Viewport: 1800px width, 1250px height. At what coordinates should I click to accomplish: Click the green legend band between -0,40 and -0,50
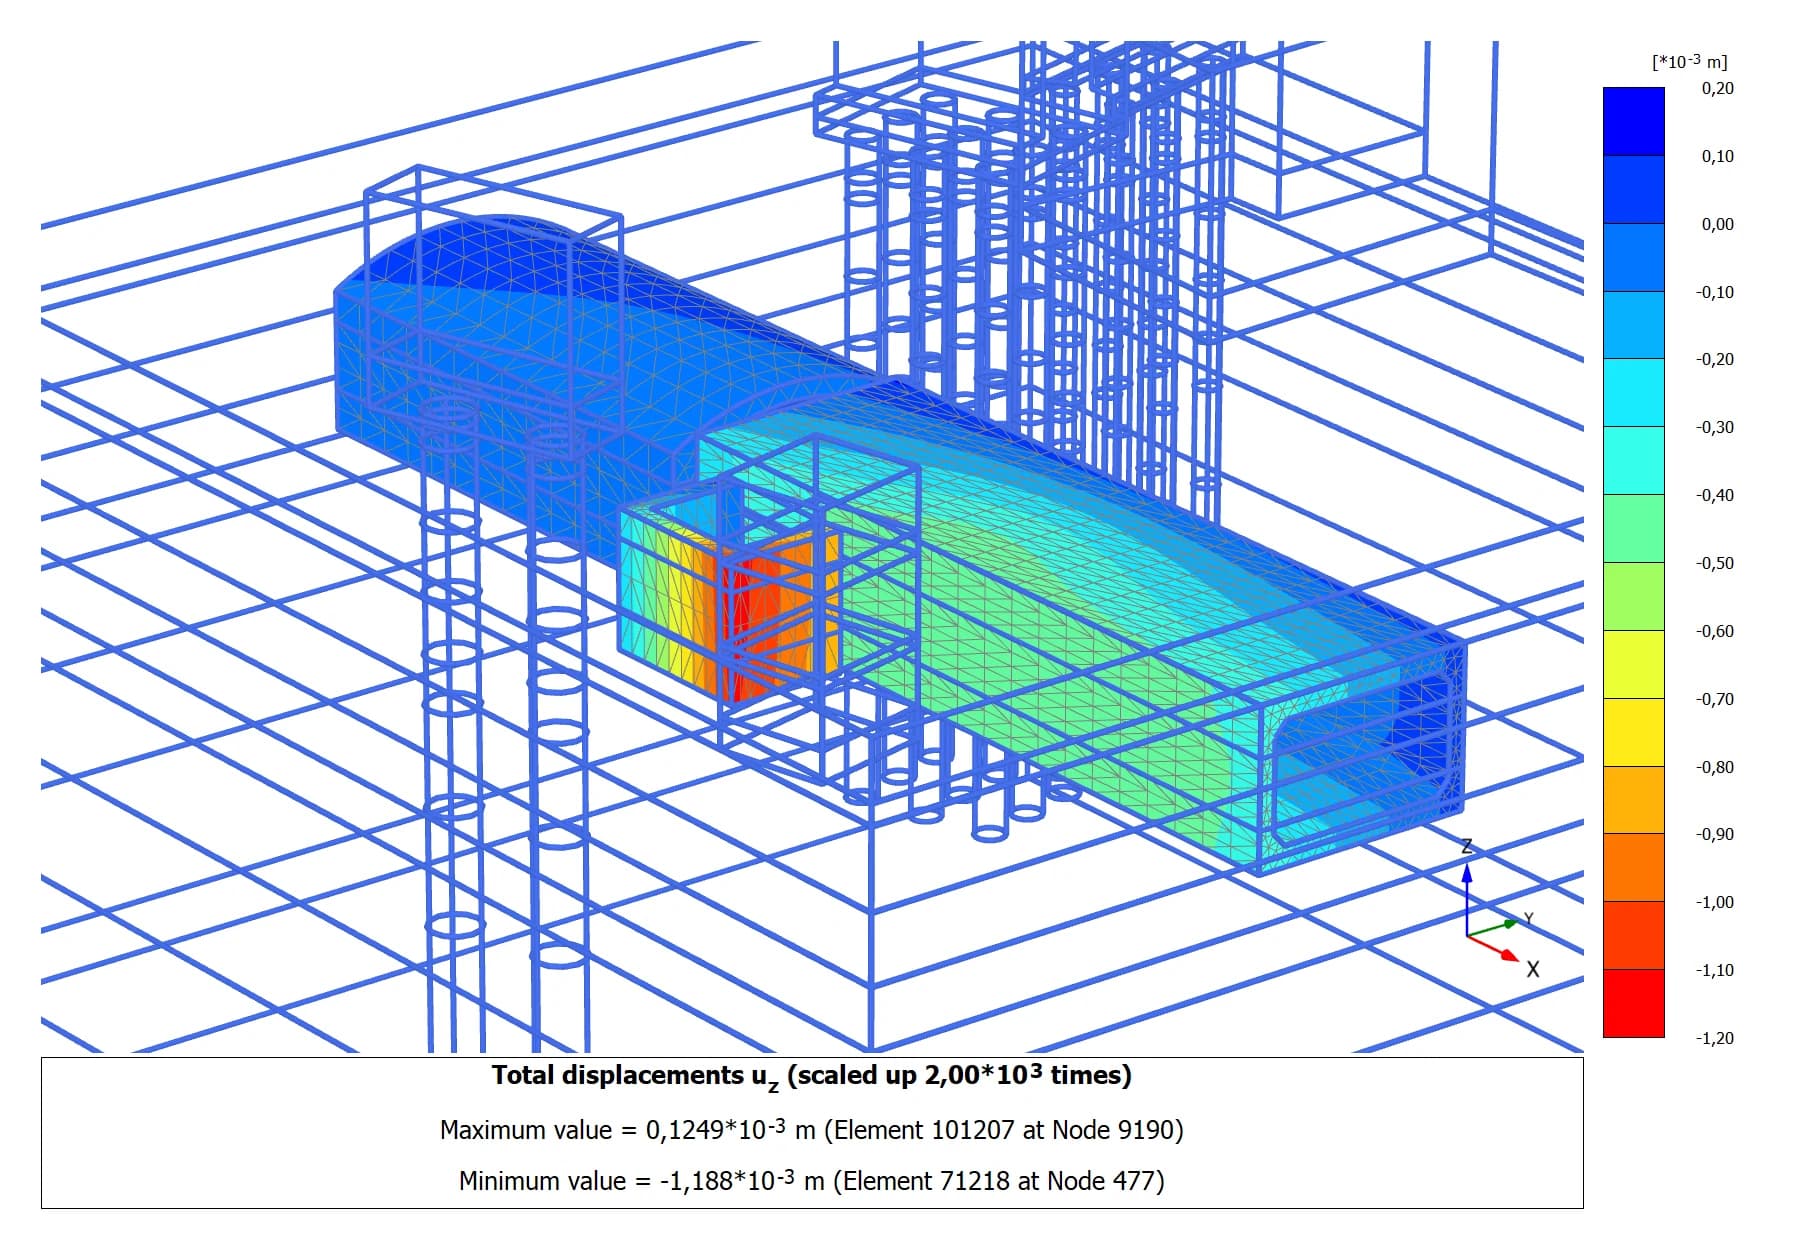click(1633, 528)
